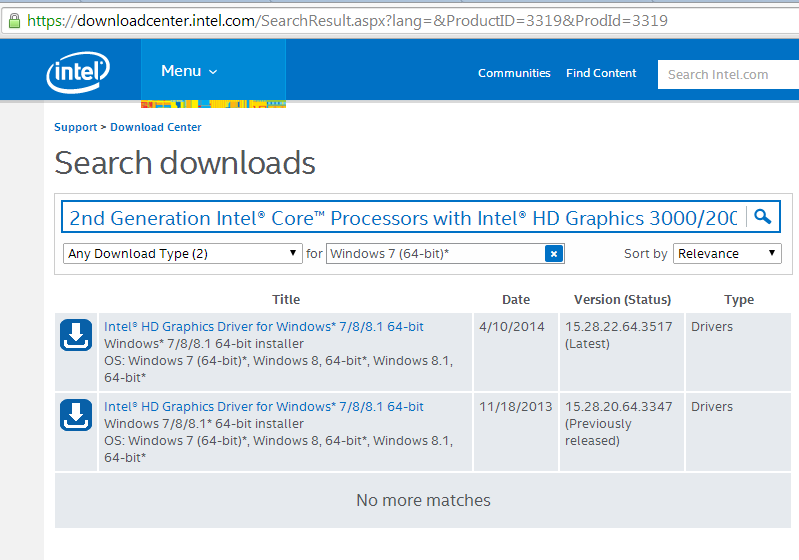
Task: Click the browser address bar URL
Action: (350, 21)
